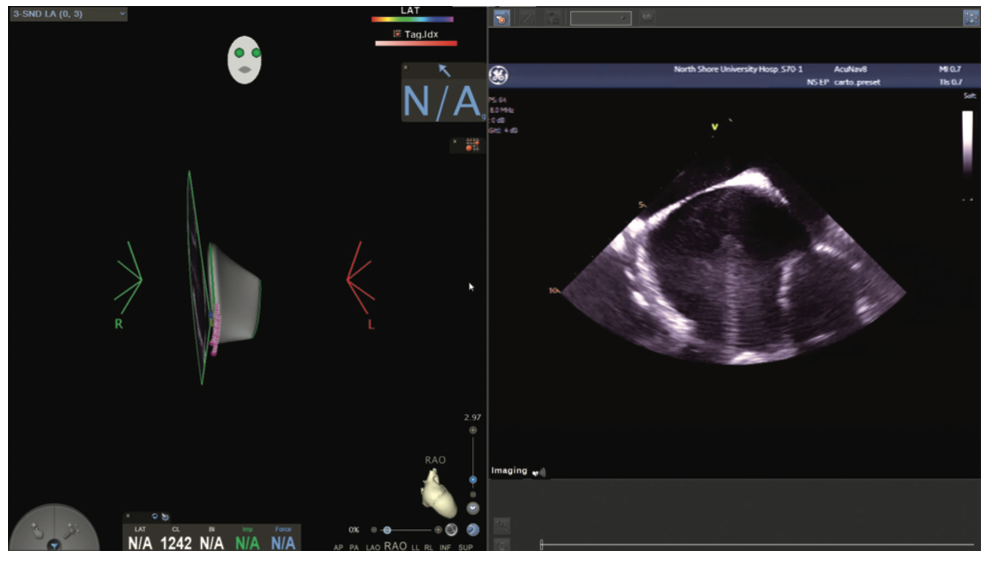Viewport: 992px width, 562px height.
Task: Click the grayscale bar beside ultrasound image
Action: click(x=967, y=141)
